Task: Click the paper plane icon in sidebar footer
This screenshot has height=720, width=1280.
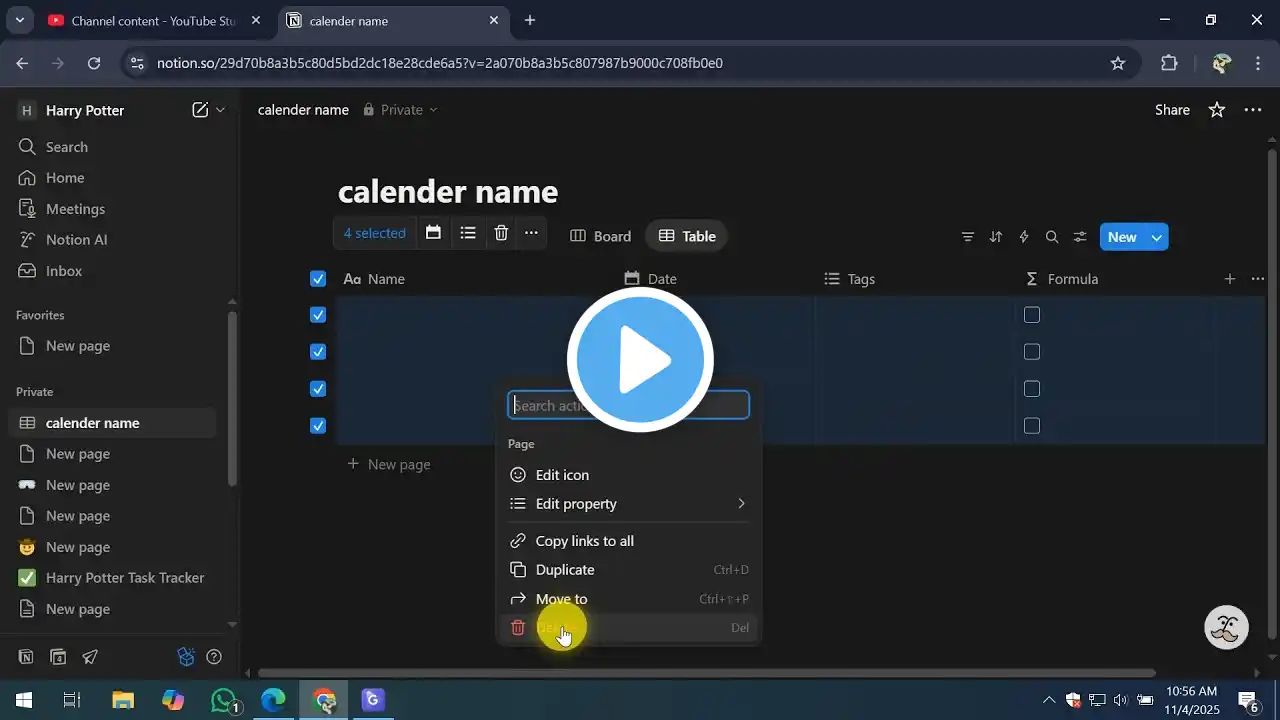Action: point(90,657)
